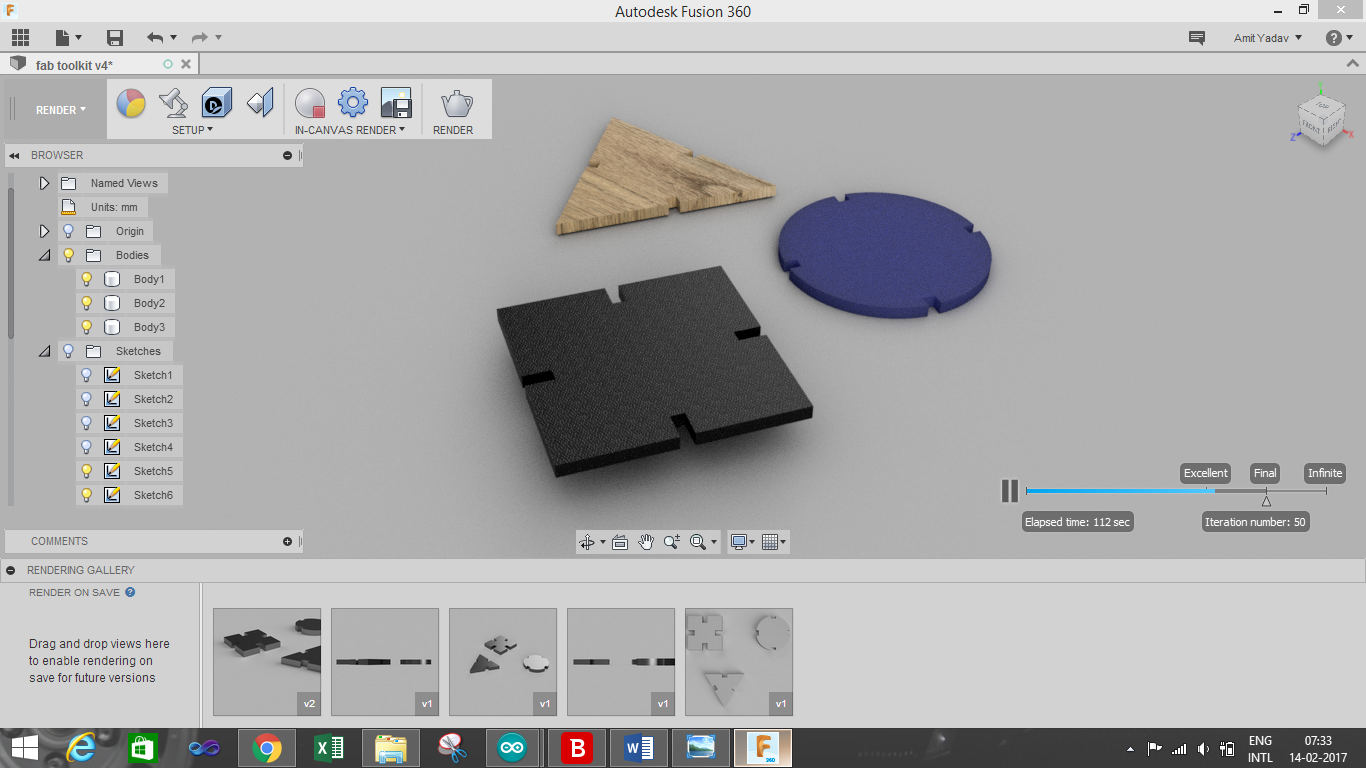This screenshot has width=1366, height=768.
Task: Hide Body3 using its light bulb
Action: (86, 327)
